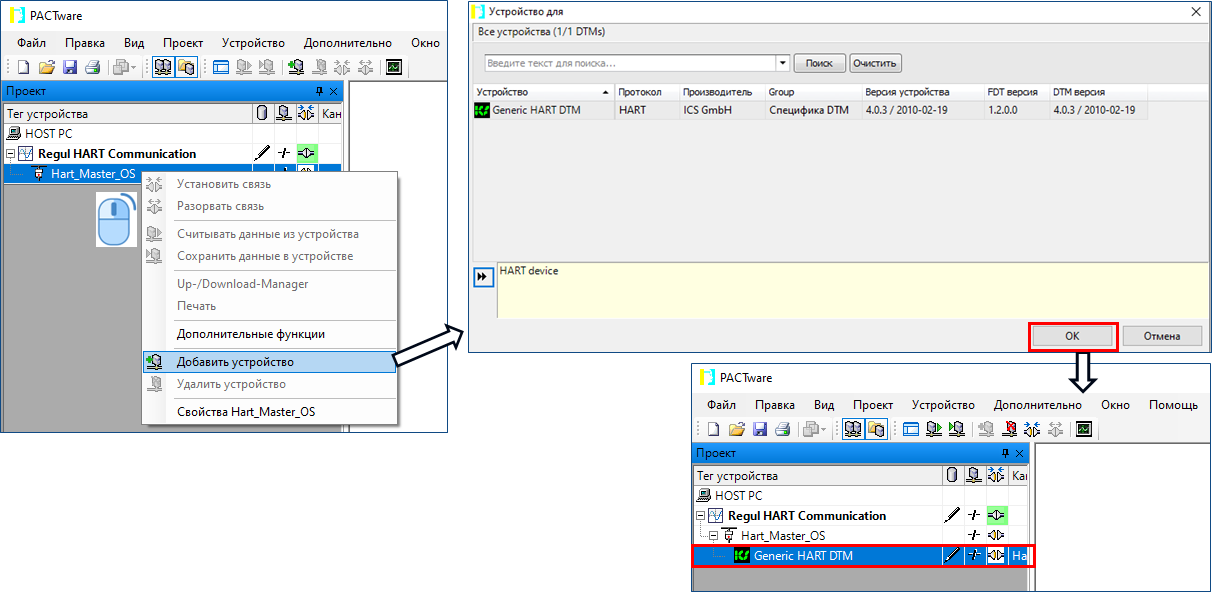The height and width of the screenshot is (592, 1212).
Task: Choose Свойства Hart_Master_OS in the context menu
Action: 246,412
